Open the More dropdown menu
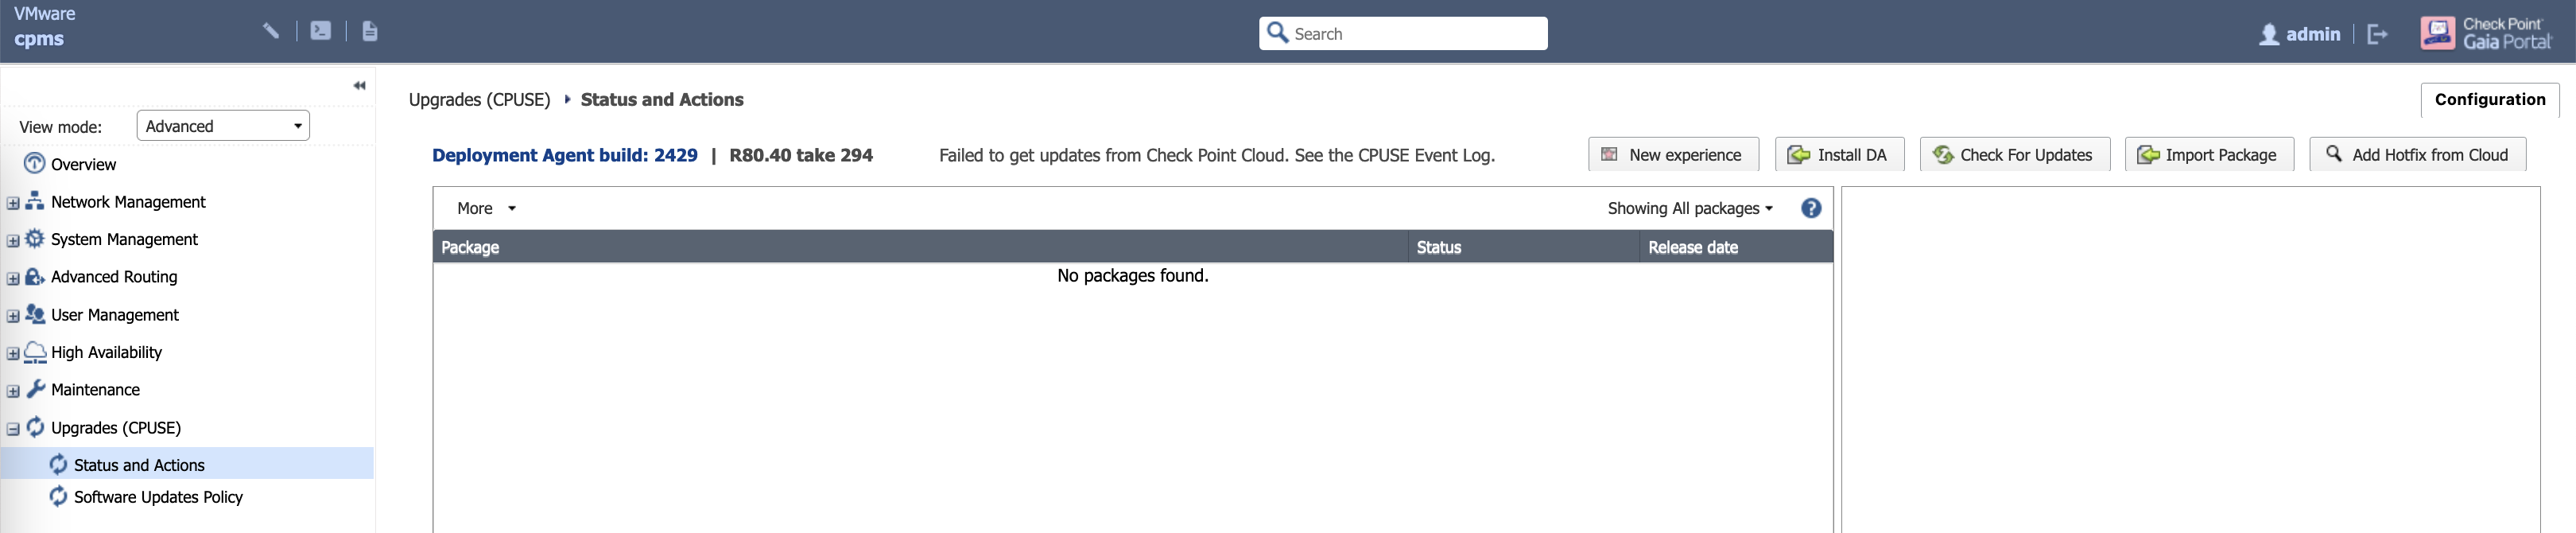Viewport: 2576px width, 533px height. [x=486, y=208]
